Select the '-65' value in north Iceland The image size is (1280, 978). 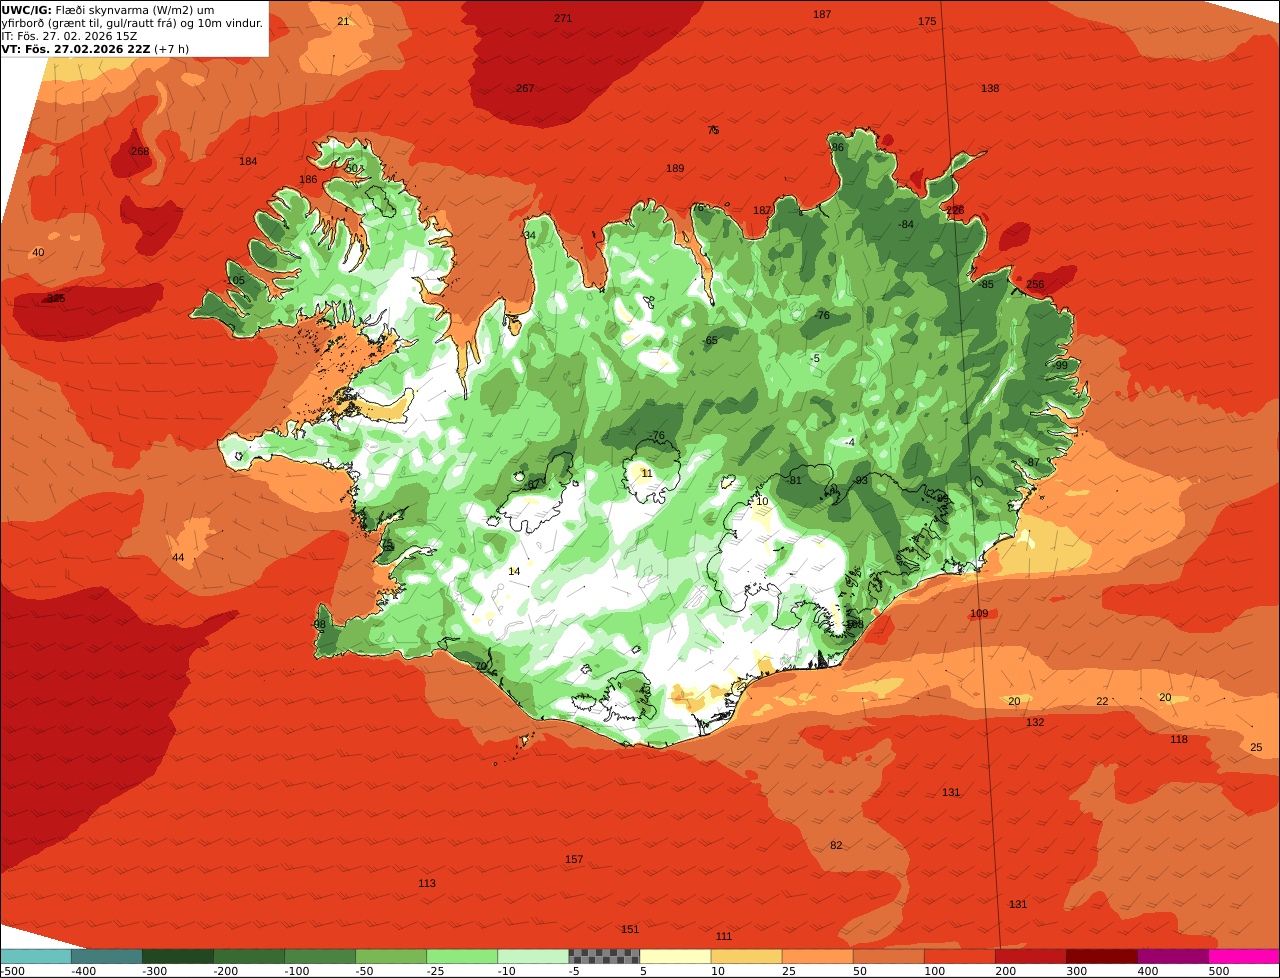tap(710, 340)
